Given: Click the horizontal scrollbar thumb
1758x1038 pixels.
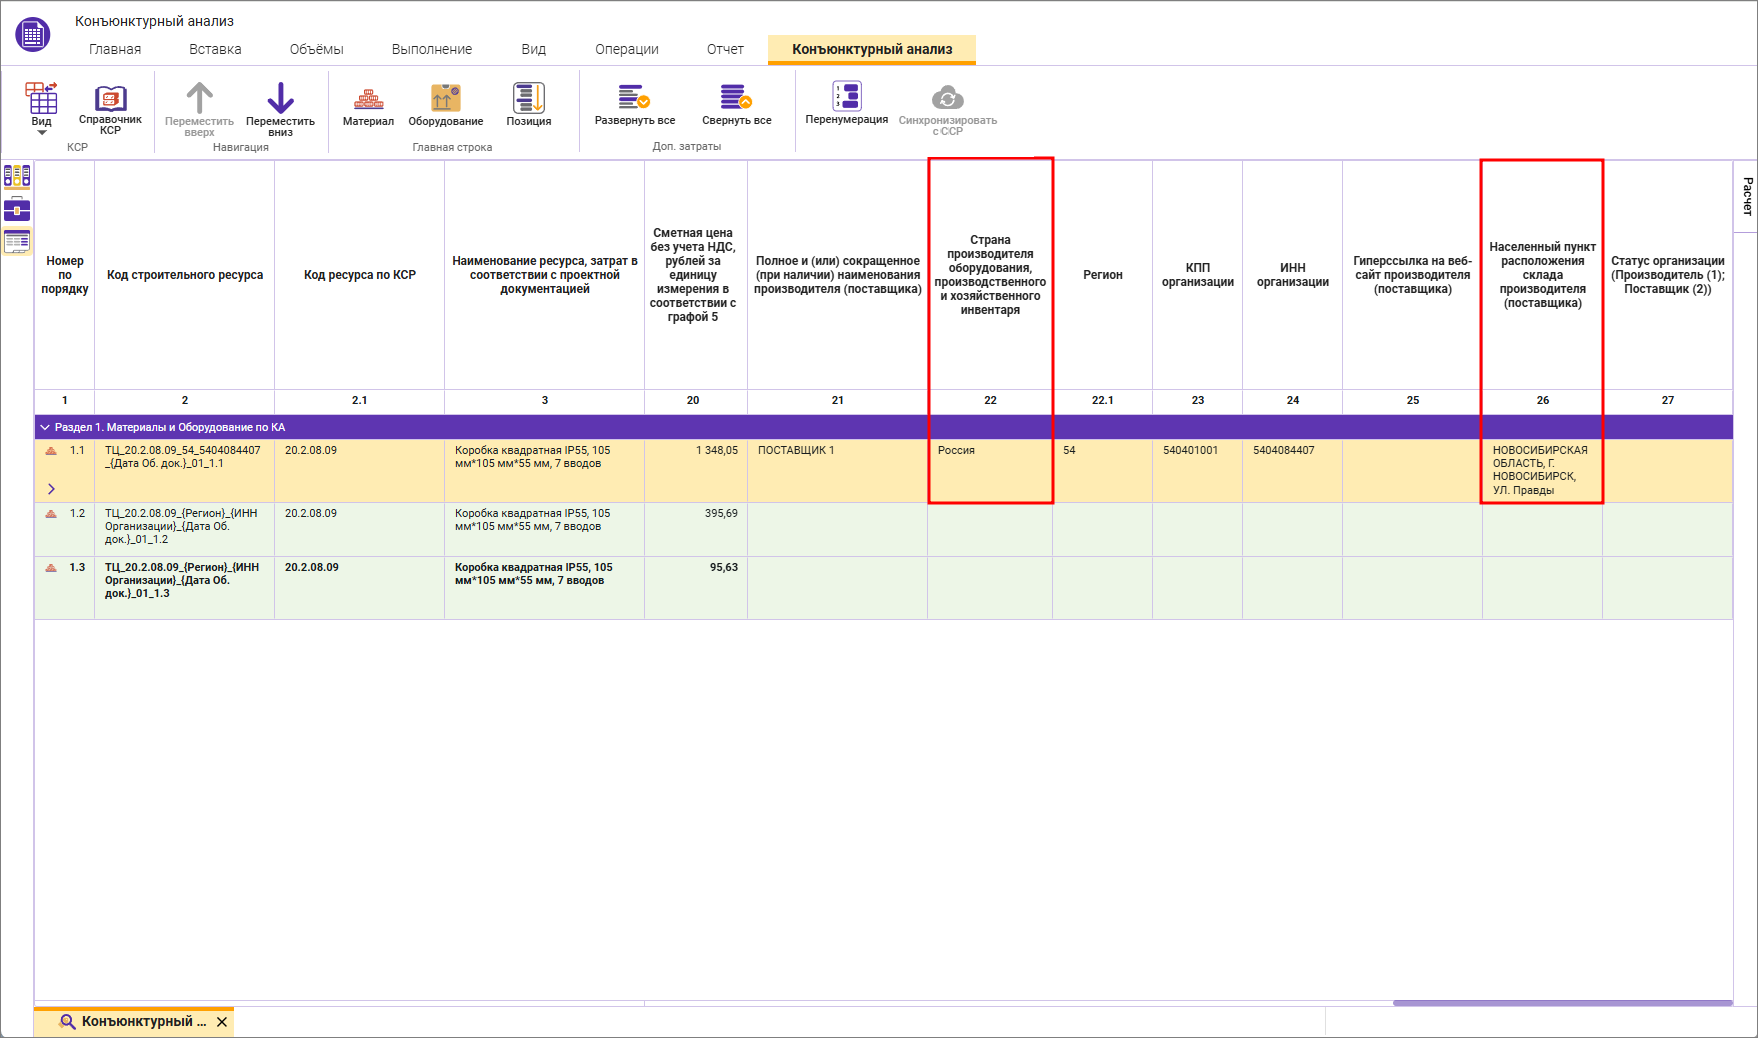Looking at the screenshot, I should (x=1561, y=1003).
